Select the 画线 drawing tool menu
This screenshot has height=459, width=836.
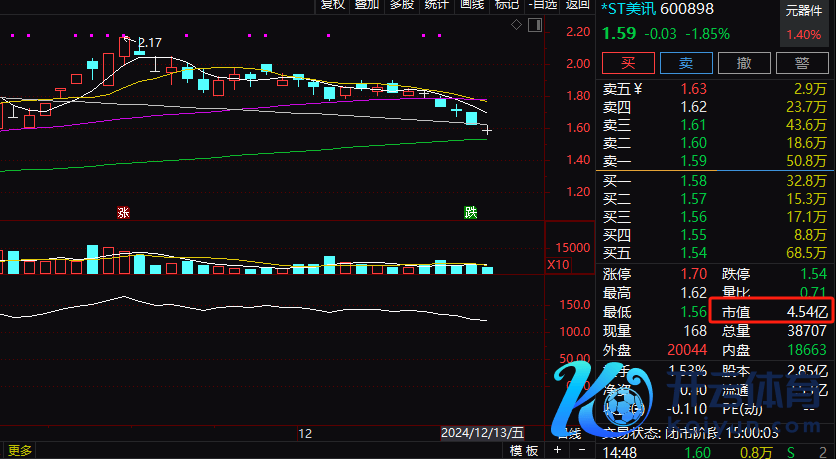(x=471, y=5)
